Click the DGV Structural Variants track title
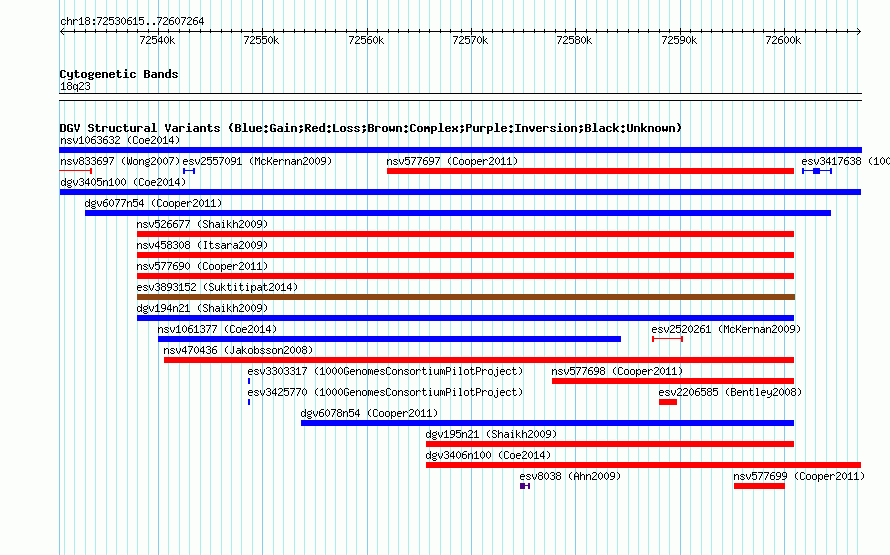The image size is (890, 555). tap(371, 128)
